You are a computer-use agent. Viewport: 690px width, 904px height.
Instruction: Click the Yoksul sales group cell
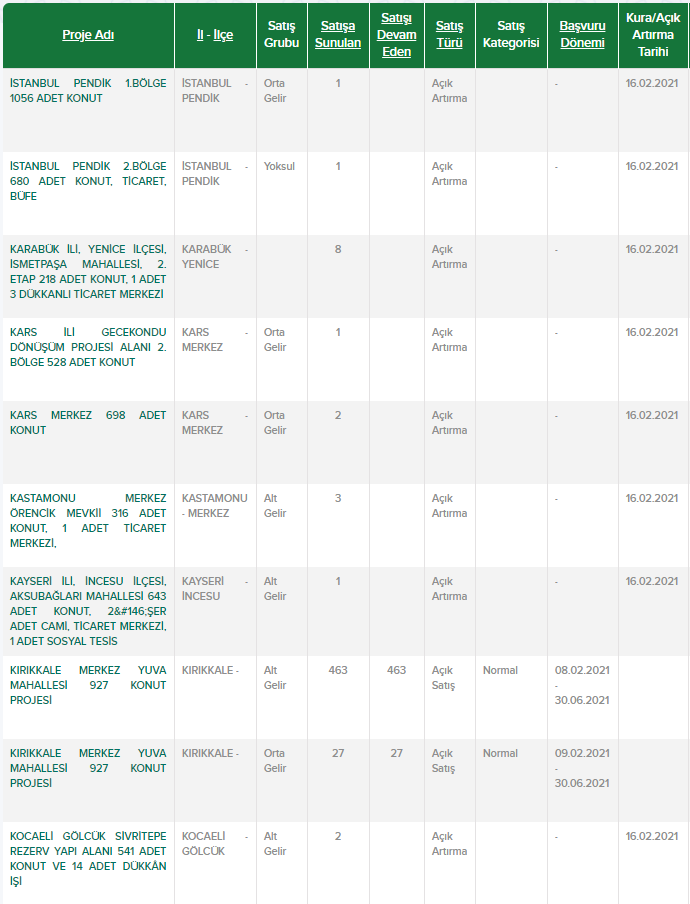279,167
